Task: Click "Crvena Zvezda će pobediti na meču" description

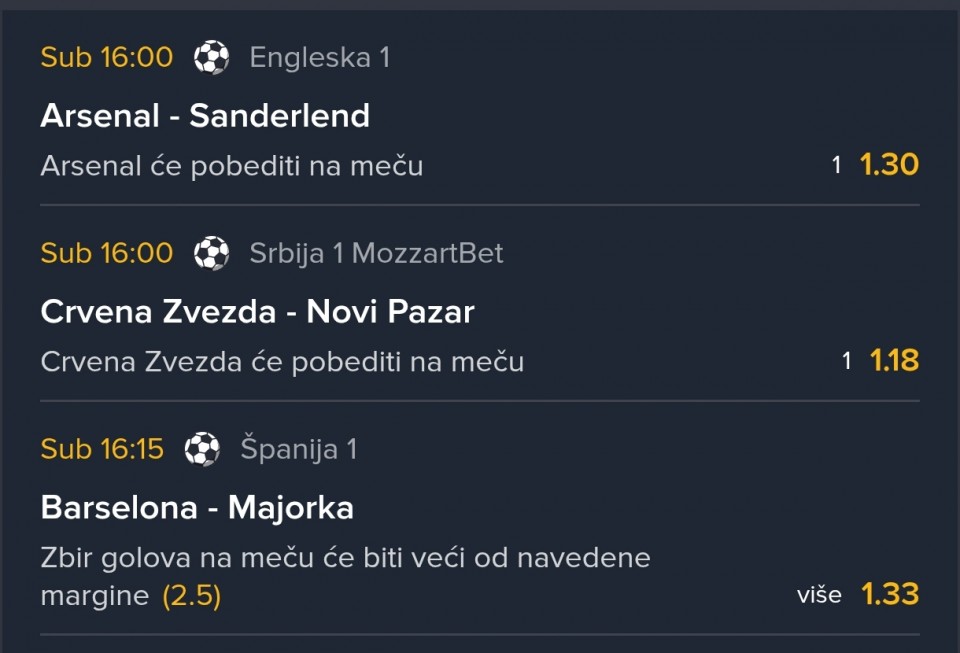Action: click(282, 361)
